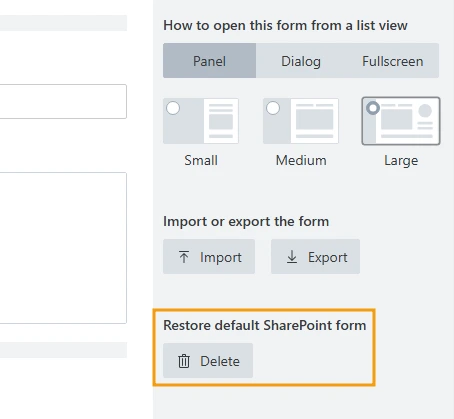Click the 'Medium' size label
The height and width of the screenshot is (419, 454).
click(301, 160)
